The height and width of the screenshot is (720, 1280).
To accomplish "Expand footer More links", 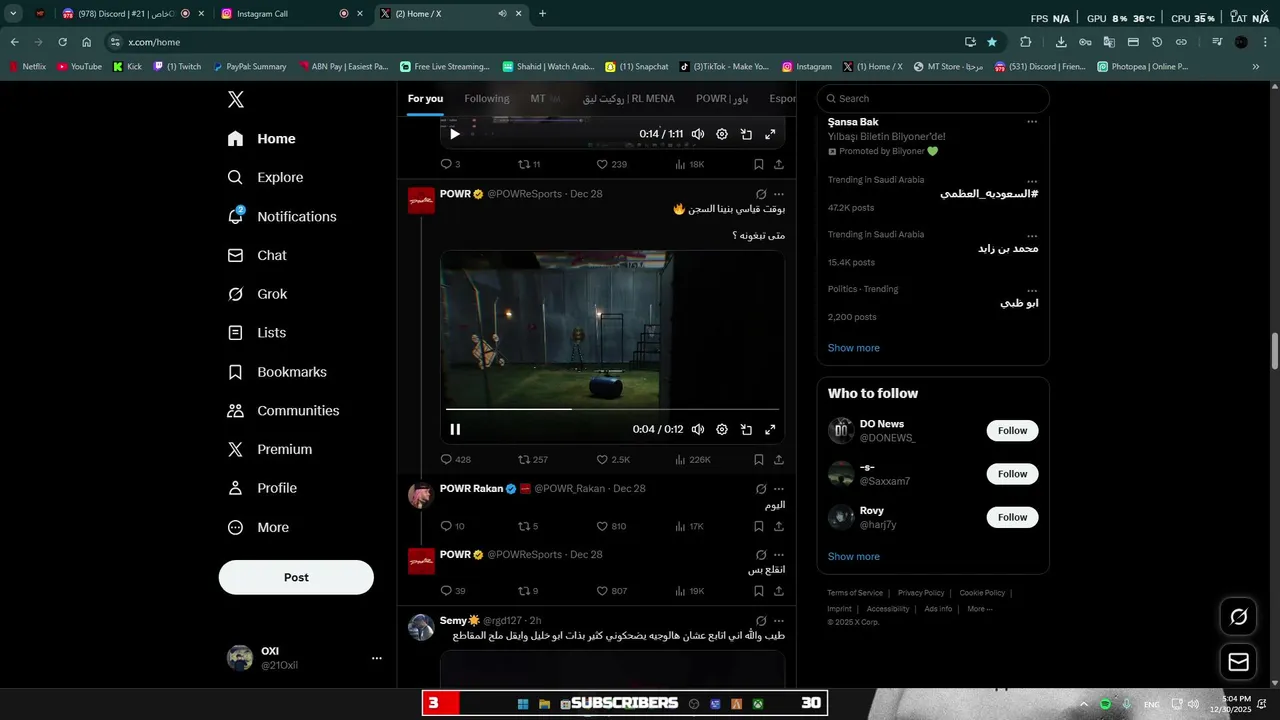I will point(979,609).
